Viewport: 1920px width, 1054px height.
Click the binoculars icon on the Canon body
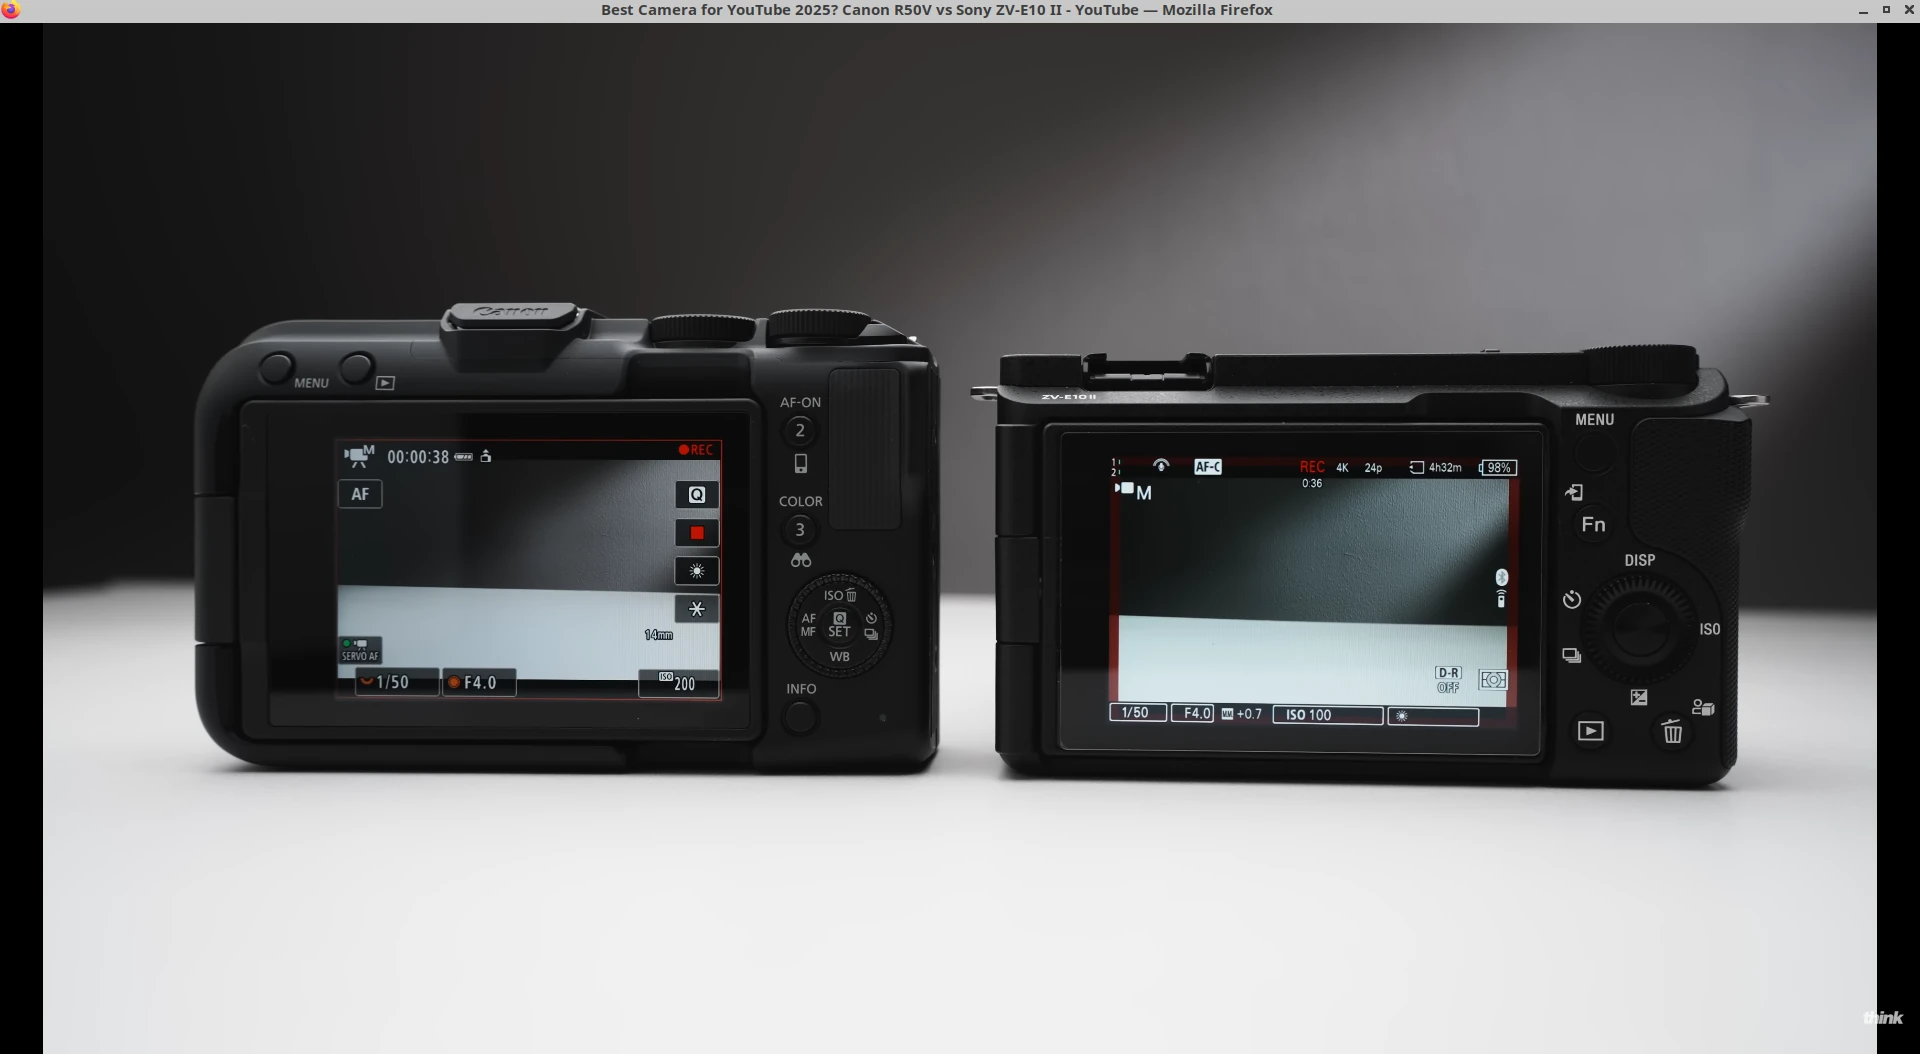pos(801,561)
